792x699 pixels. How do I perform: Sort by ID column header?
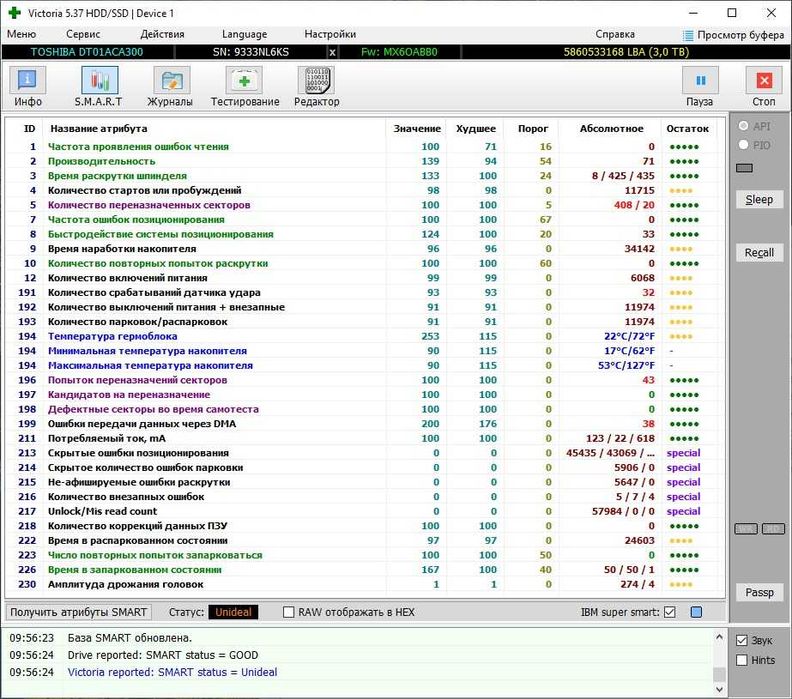(29, 129)
